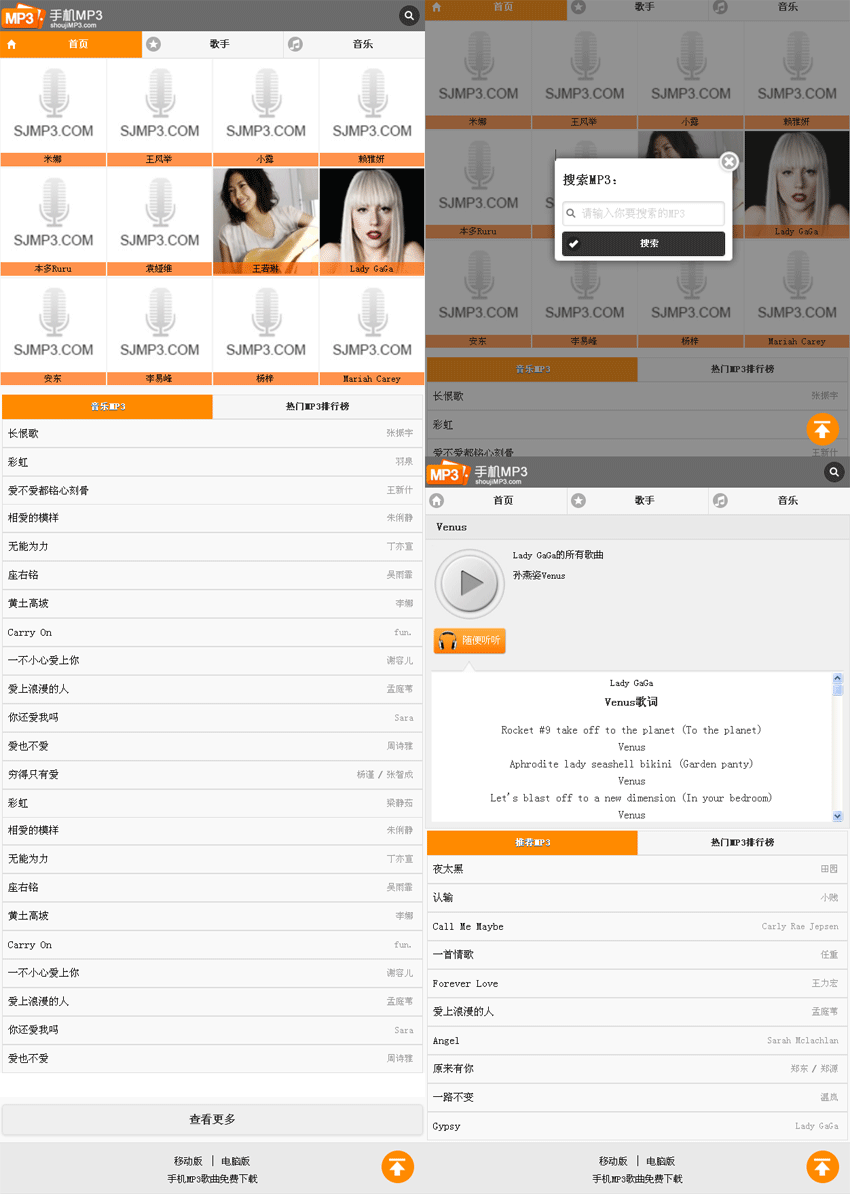The width and height of the screenshot is (850, 1194).
Task: Open the song 夜太黑
Action: 638,869
